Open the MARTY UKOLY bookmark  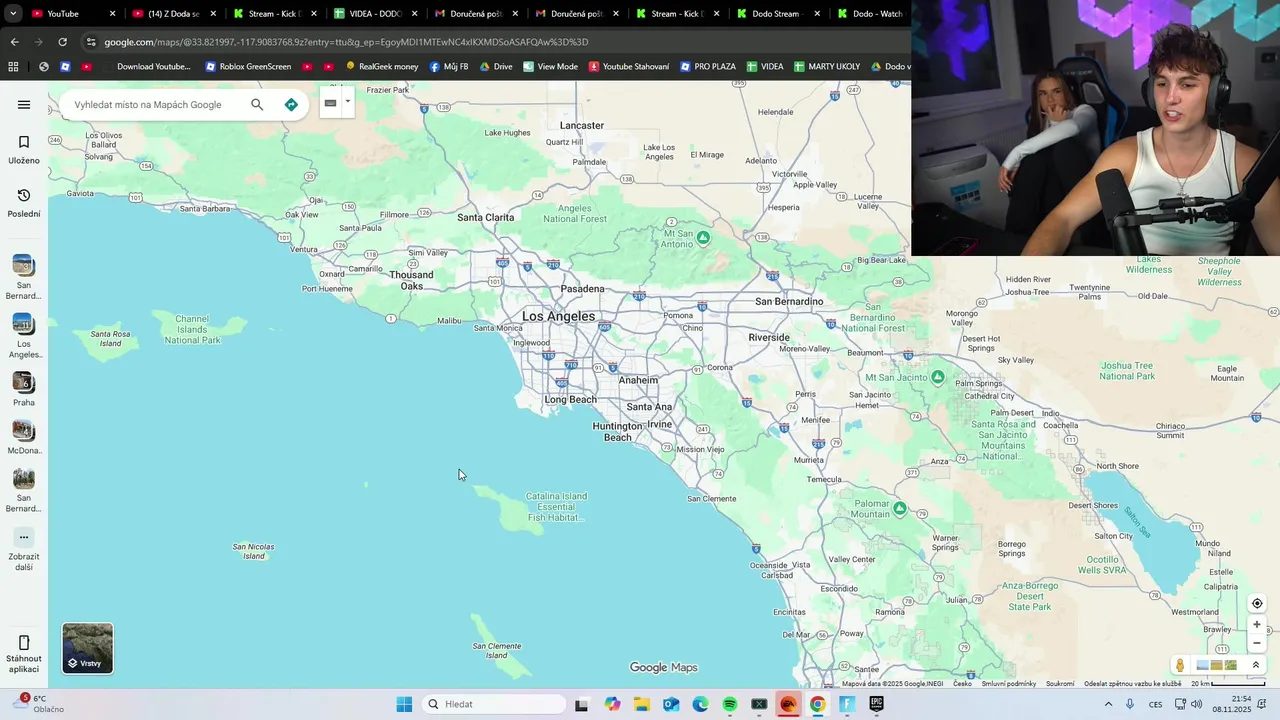827,67
